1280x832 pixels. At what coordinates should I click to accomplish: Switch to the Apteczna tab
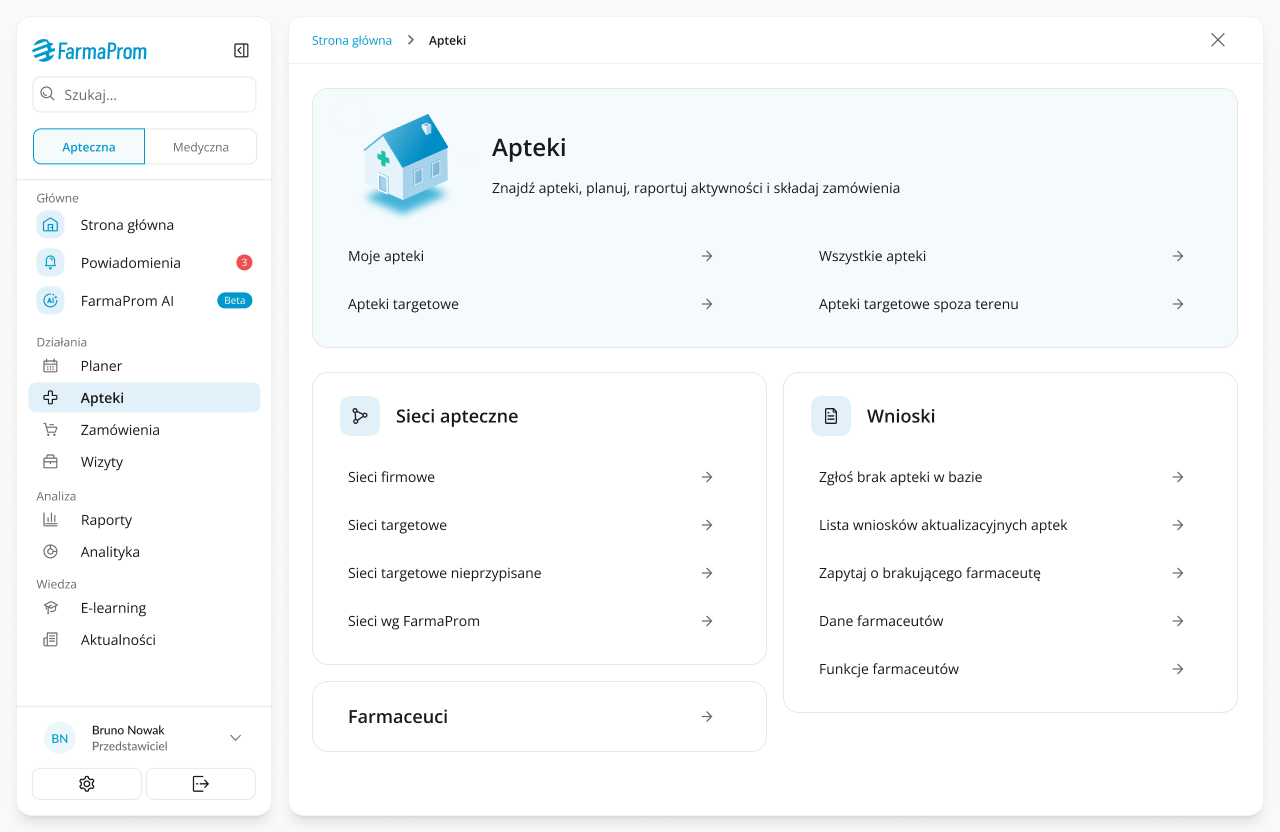[x=89, y=146]
